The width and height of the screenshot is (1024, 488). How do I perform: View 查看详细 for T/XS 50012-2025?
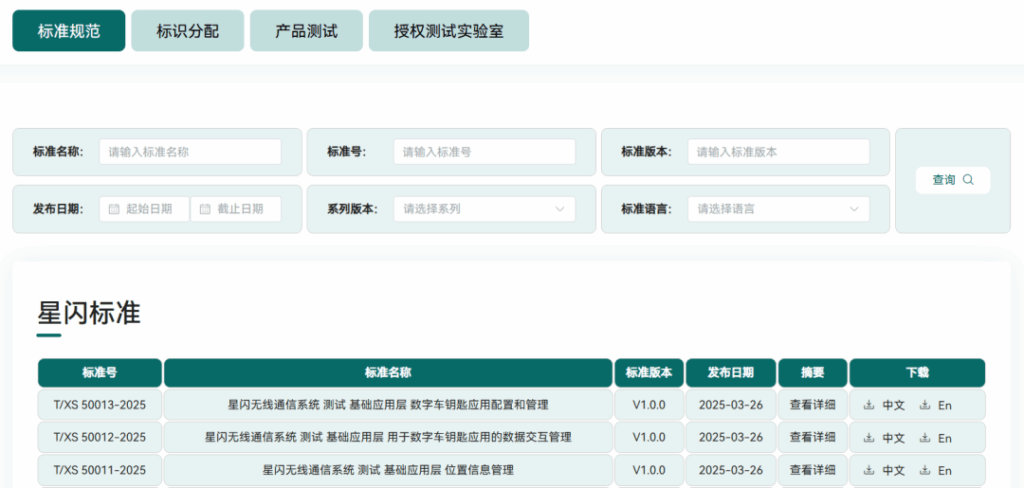(x=812, y=437)
